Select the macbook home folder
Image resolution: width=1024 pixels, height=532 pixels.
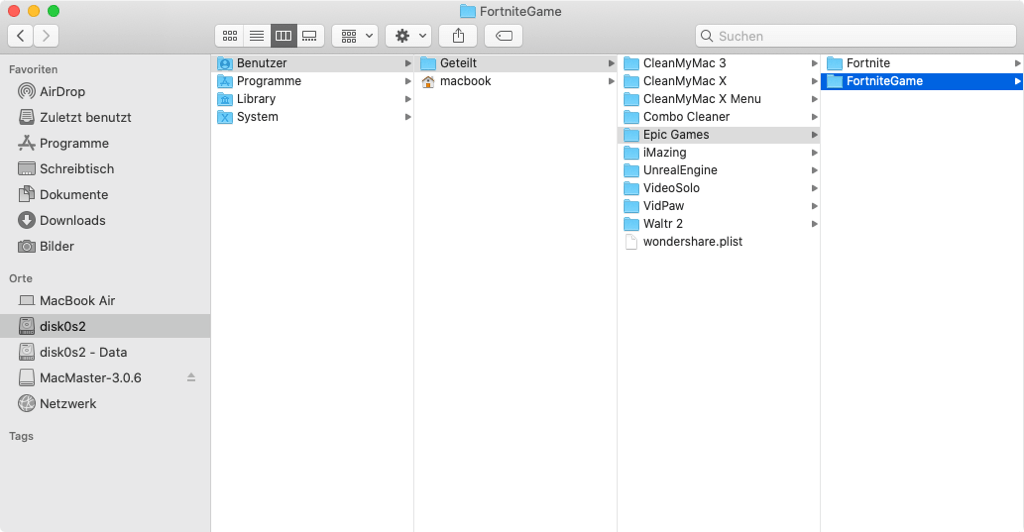(517, 81)
